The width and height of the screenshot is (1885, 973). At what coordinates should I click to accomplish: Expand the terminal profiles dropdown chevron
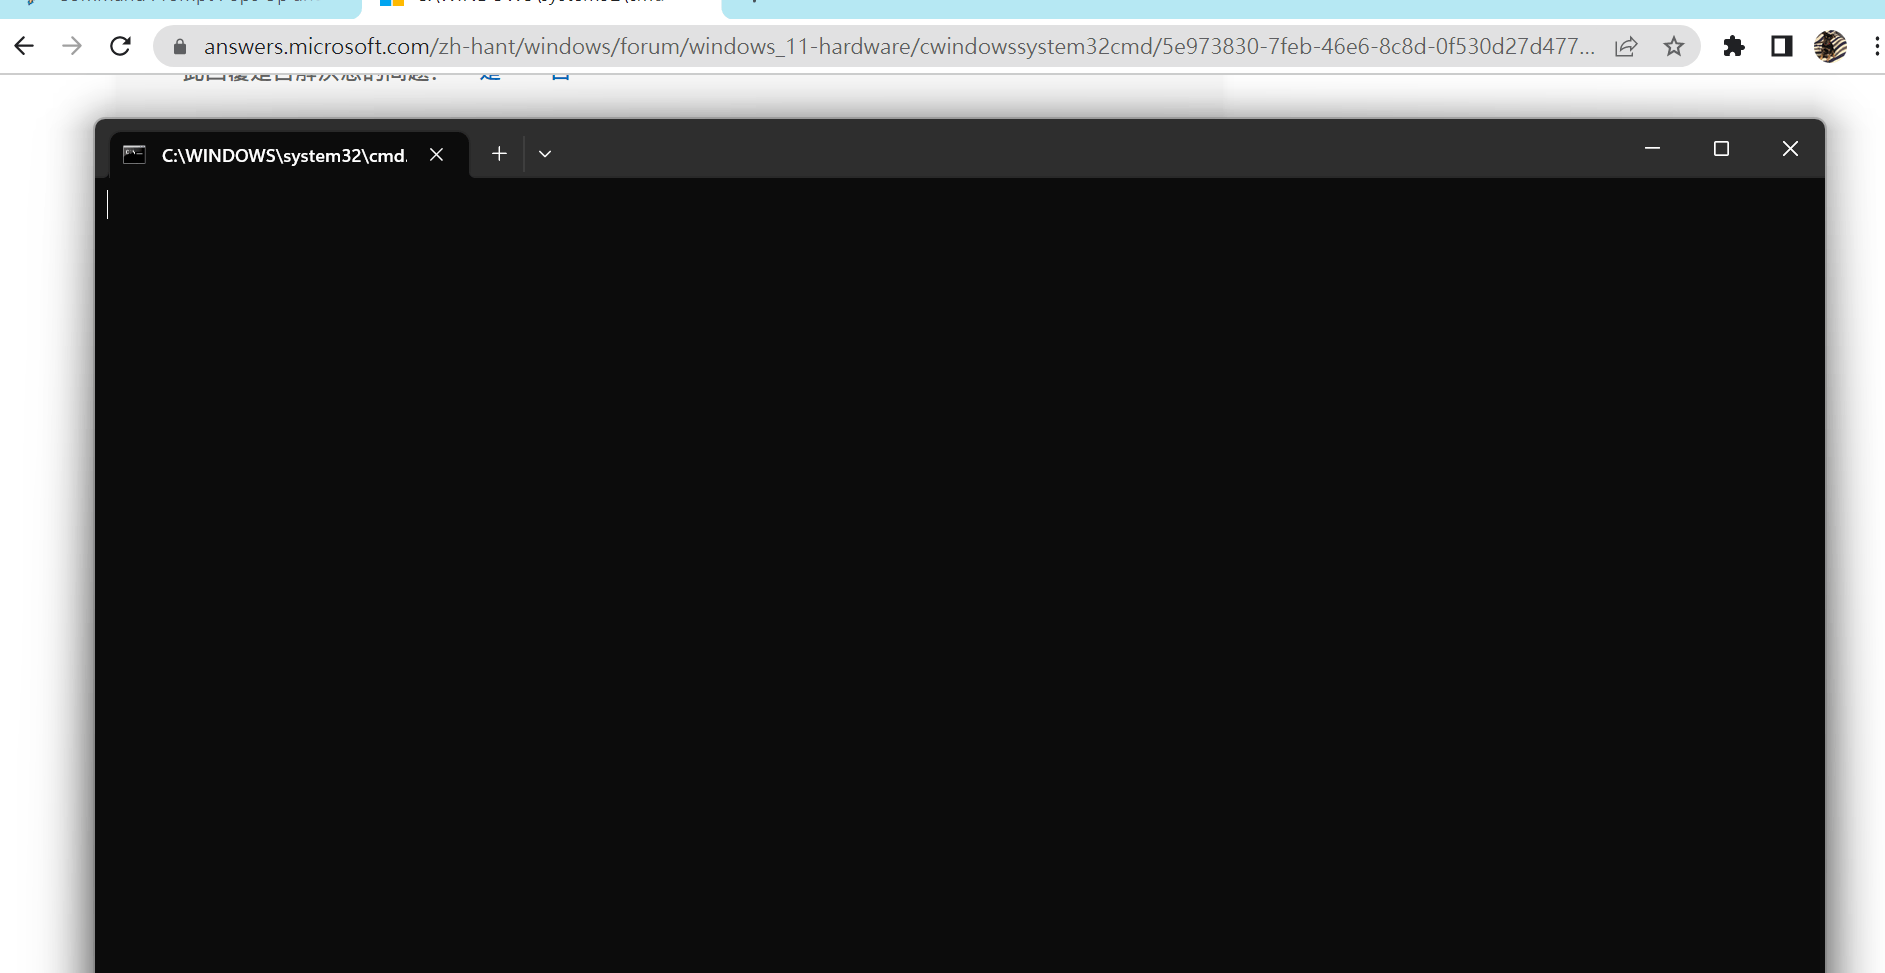(545, 154)
